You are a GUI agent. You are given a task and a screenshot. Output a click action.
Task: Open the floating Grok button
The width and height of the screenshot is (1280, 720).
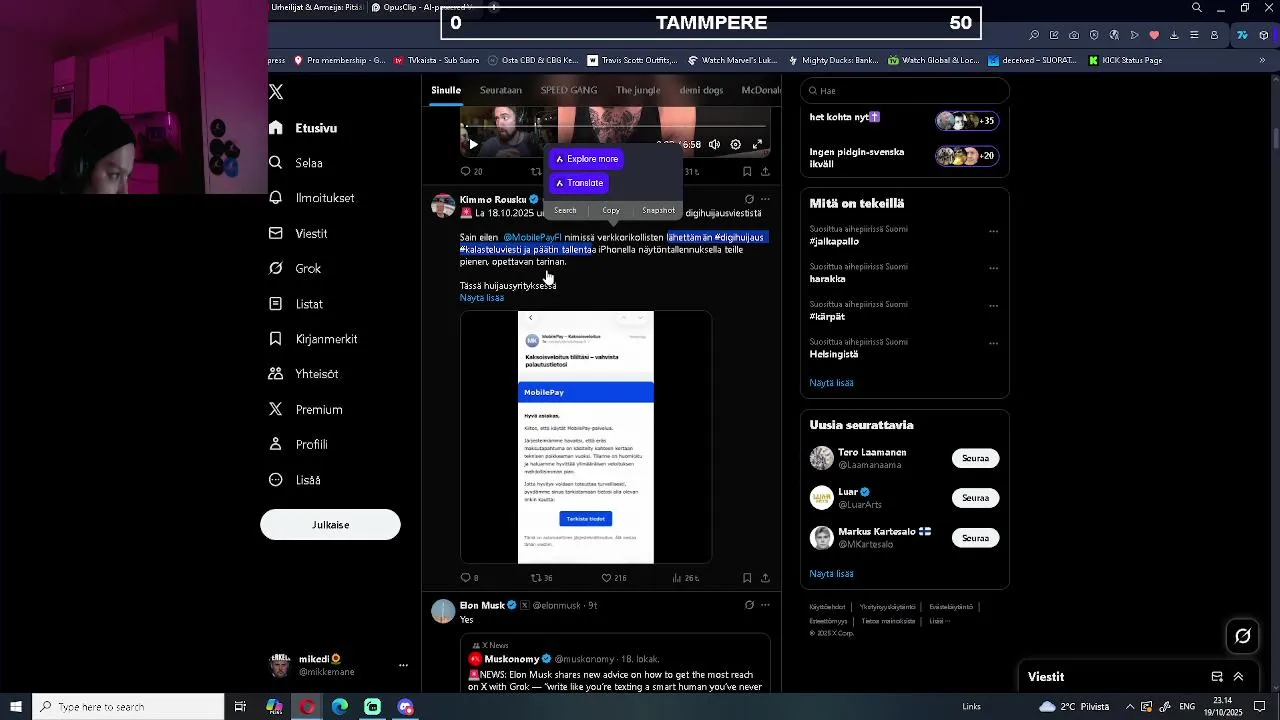pos(1243,636)
